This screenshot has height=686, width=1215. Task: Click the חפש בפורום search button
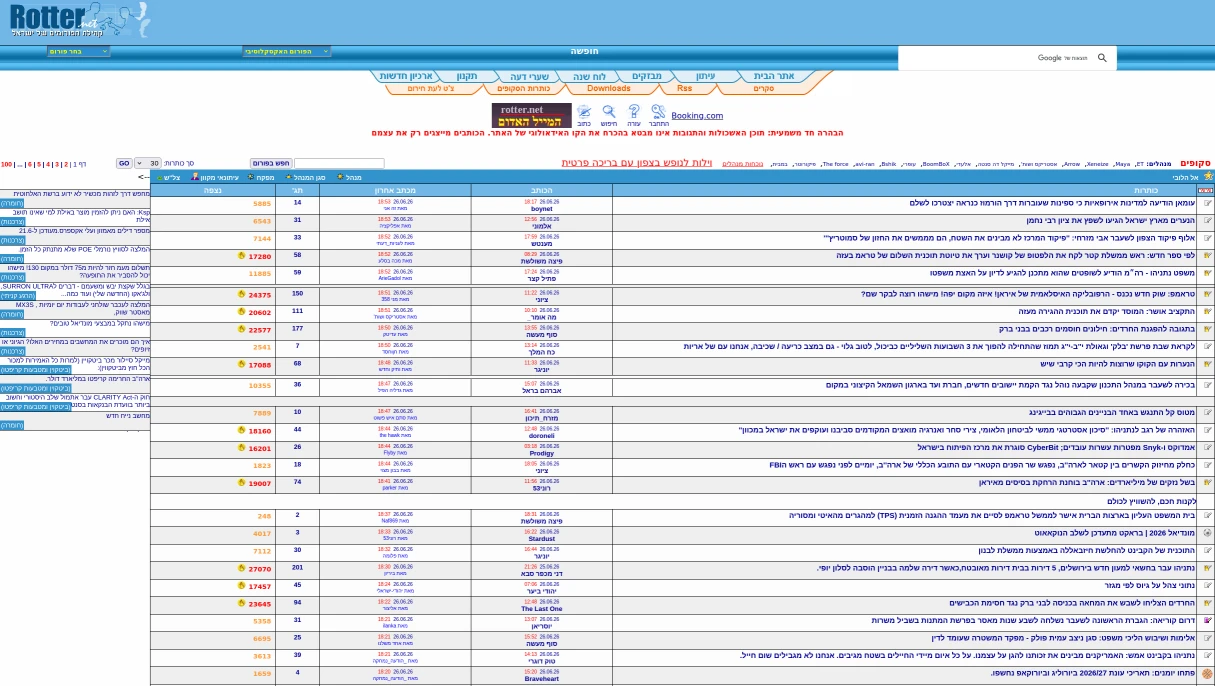[271, 163]
